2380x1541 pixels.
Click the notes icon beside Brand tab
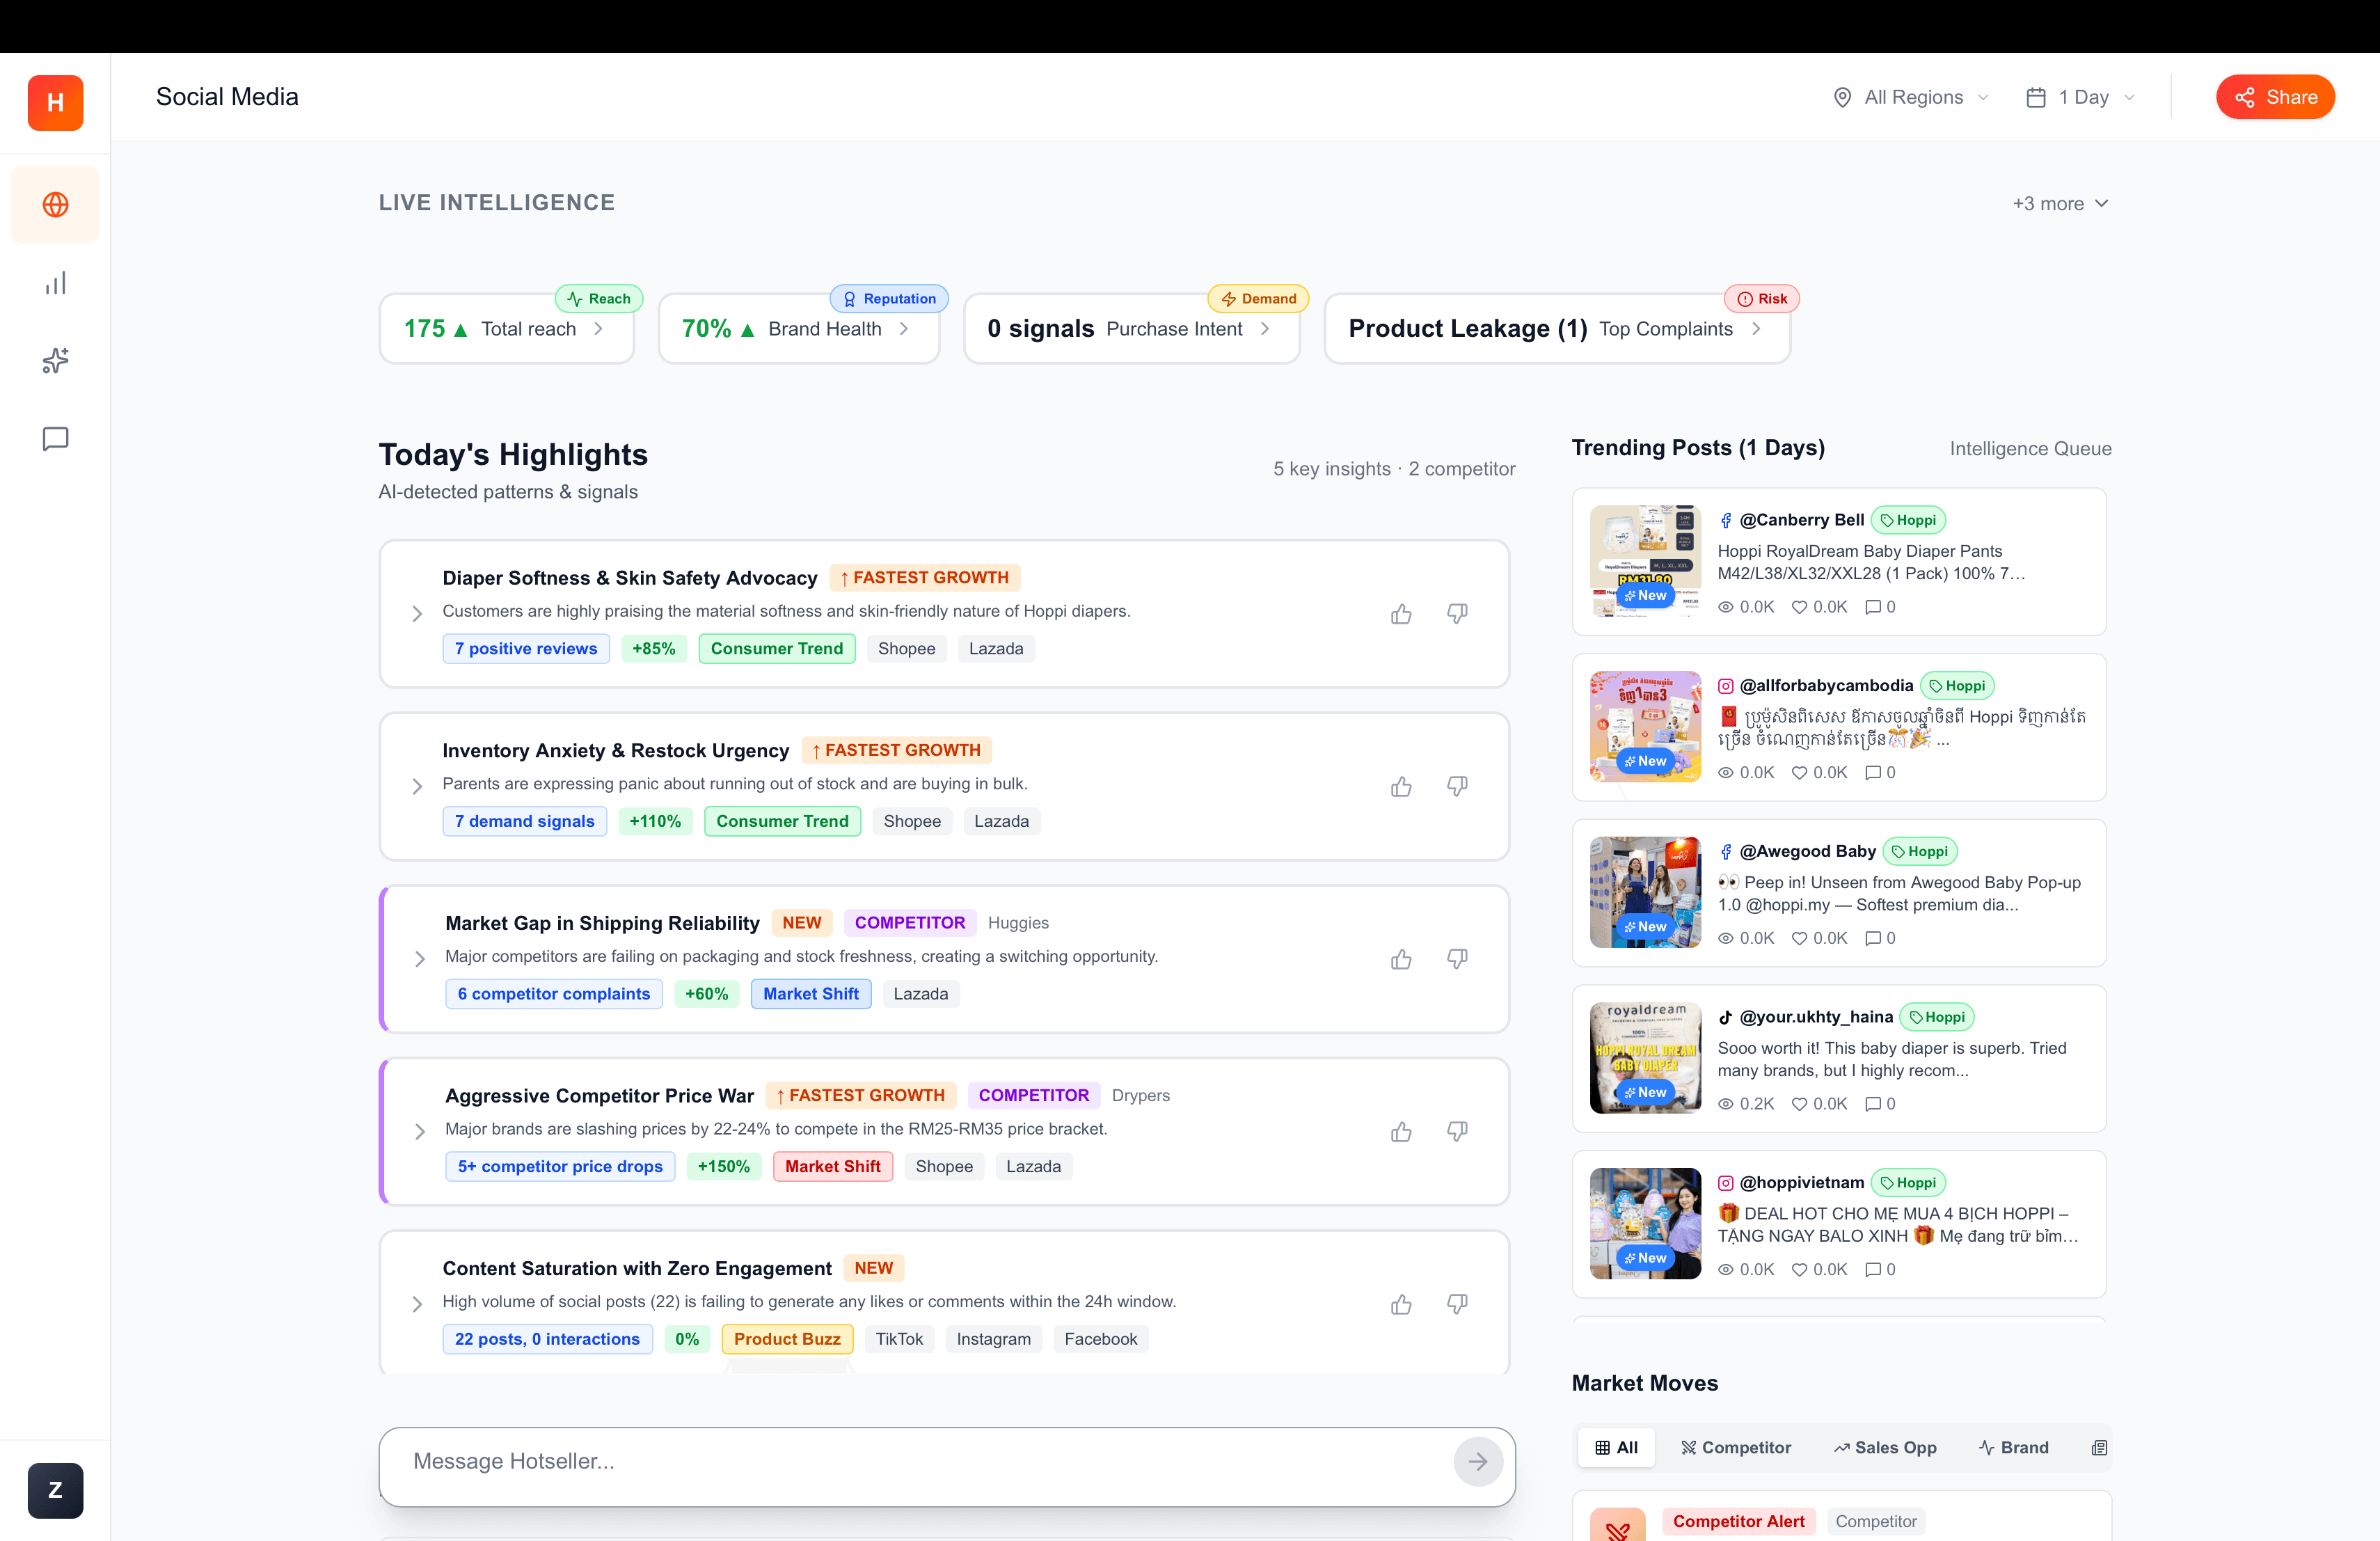tap(2099, 1448)
